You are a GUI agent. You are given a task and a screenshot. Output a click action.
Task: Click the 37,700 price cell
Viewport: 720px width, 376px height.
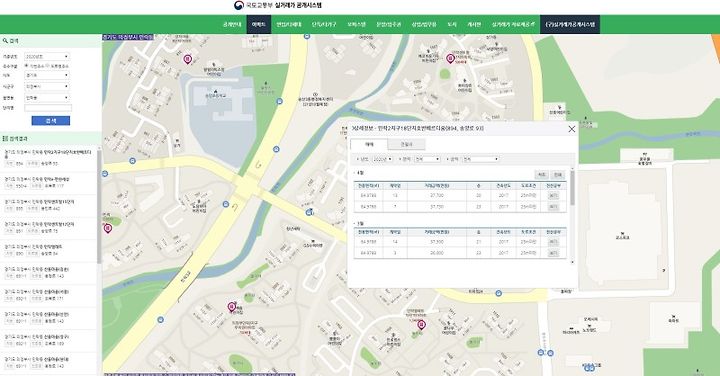coord(437,196)
